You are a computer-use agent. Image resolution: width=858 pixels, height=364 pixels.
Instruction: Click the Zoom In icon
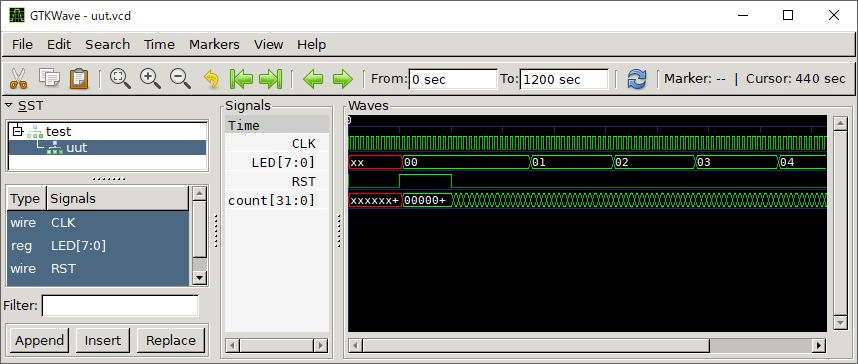point(150,79)
